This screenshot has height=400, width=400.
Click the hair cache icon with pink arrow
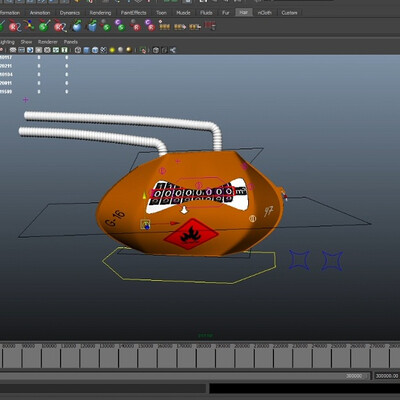click(x=180, y=26)
